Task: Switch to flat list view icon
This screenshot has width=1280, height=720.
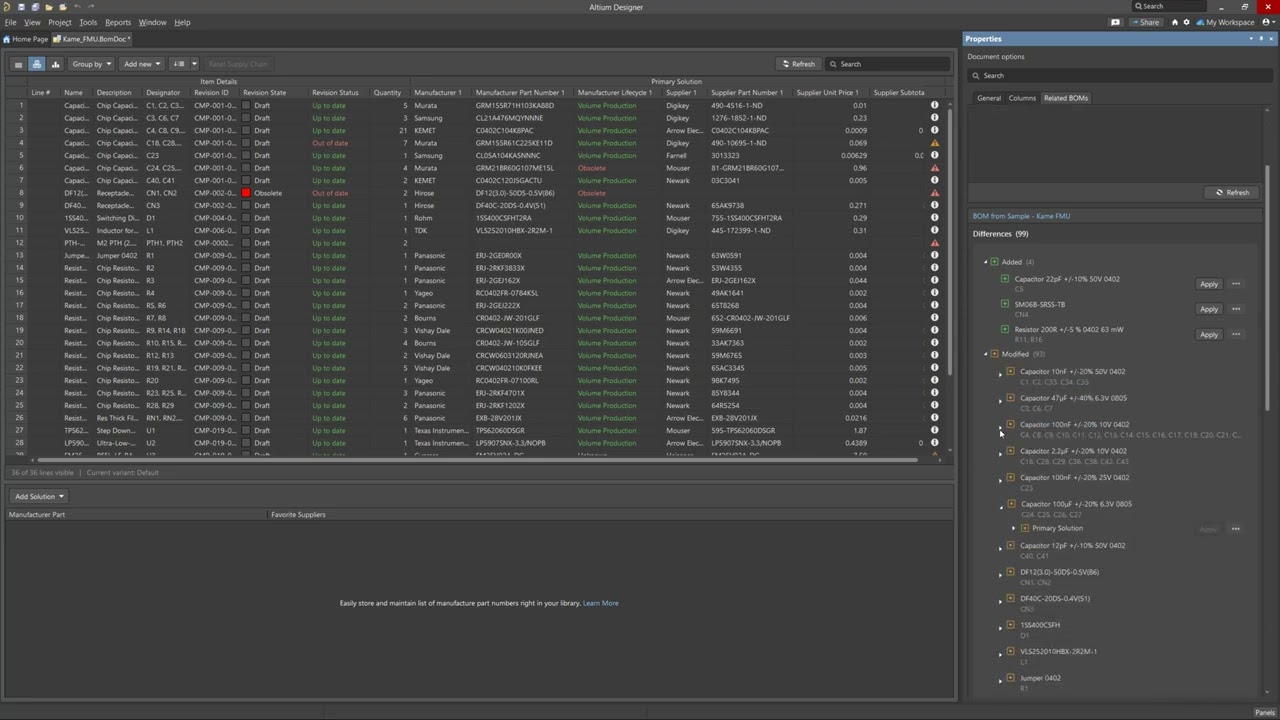Action: point(18,64)
